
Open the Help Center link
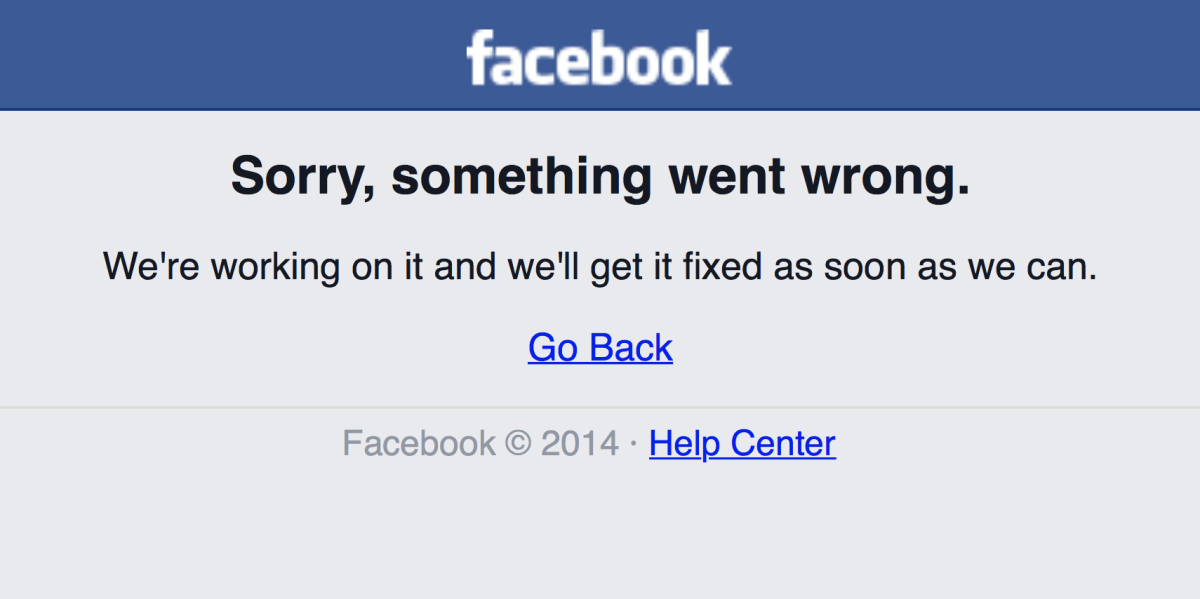tap(742, 443)
